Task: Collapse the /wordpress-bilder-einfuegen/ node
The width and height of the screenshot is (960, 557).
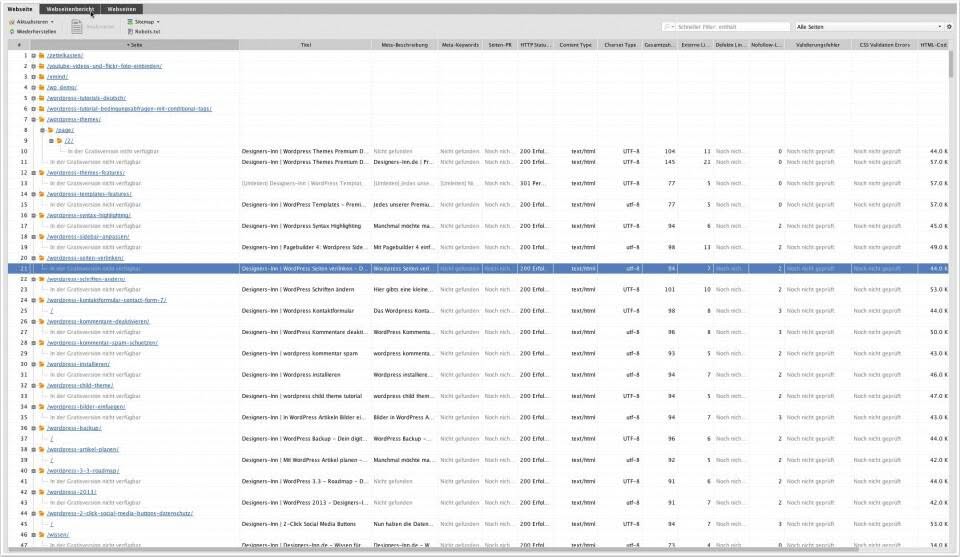Action: click(x=34, y=406)
